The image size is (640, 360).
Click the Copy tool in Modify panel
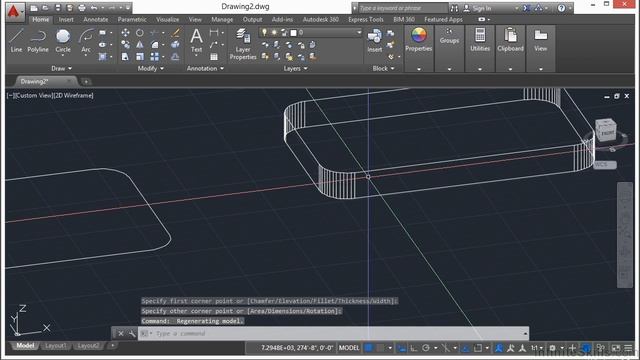coord(126,44)
